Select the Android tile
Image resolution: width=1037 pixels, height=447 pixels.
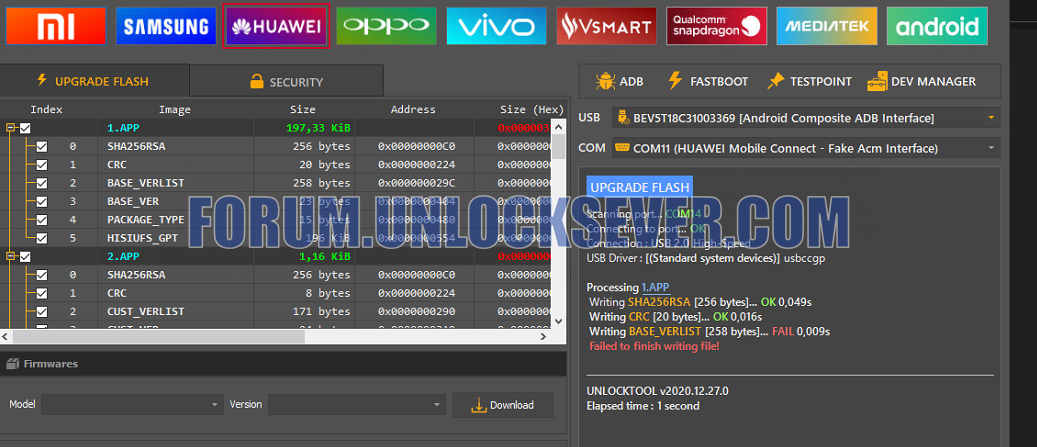pyautogui.click(x=937, y=26)
